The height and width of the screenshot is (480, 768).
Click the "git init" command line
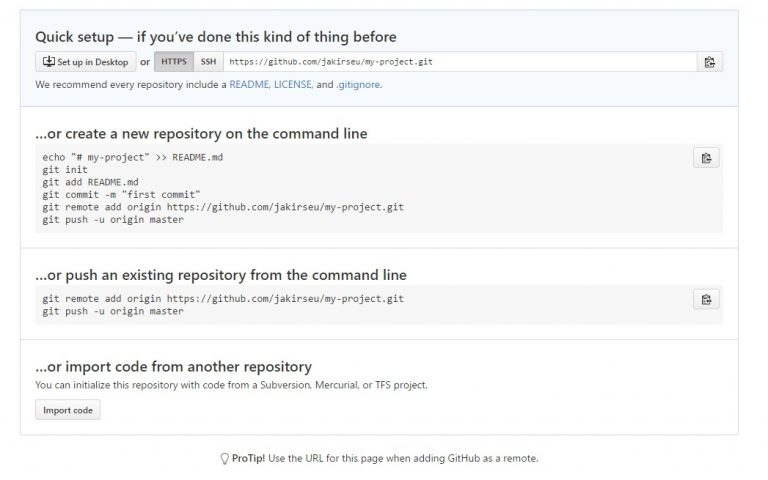[x=65, y=170]
